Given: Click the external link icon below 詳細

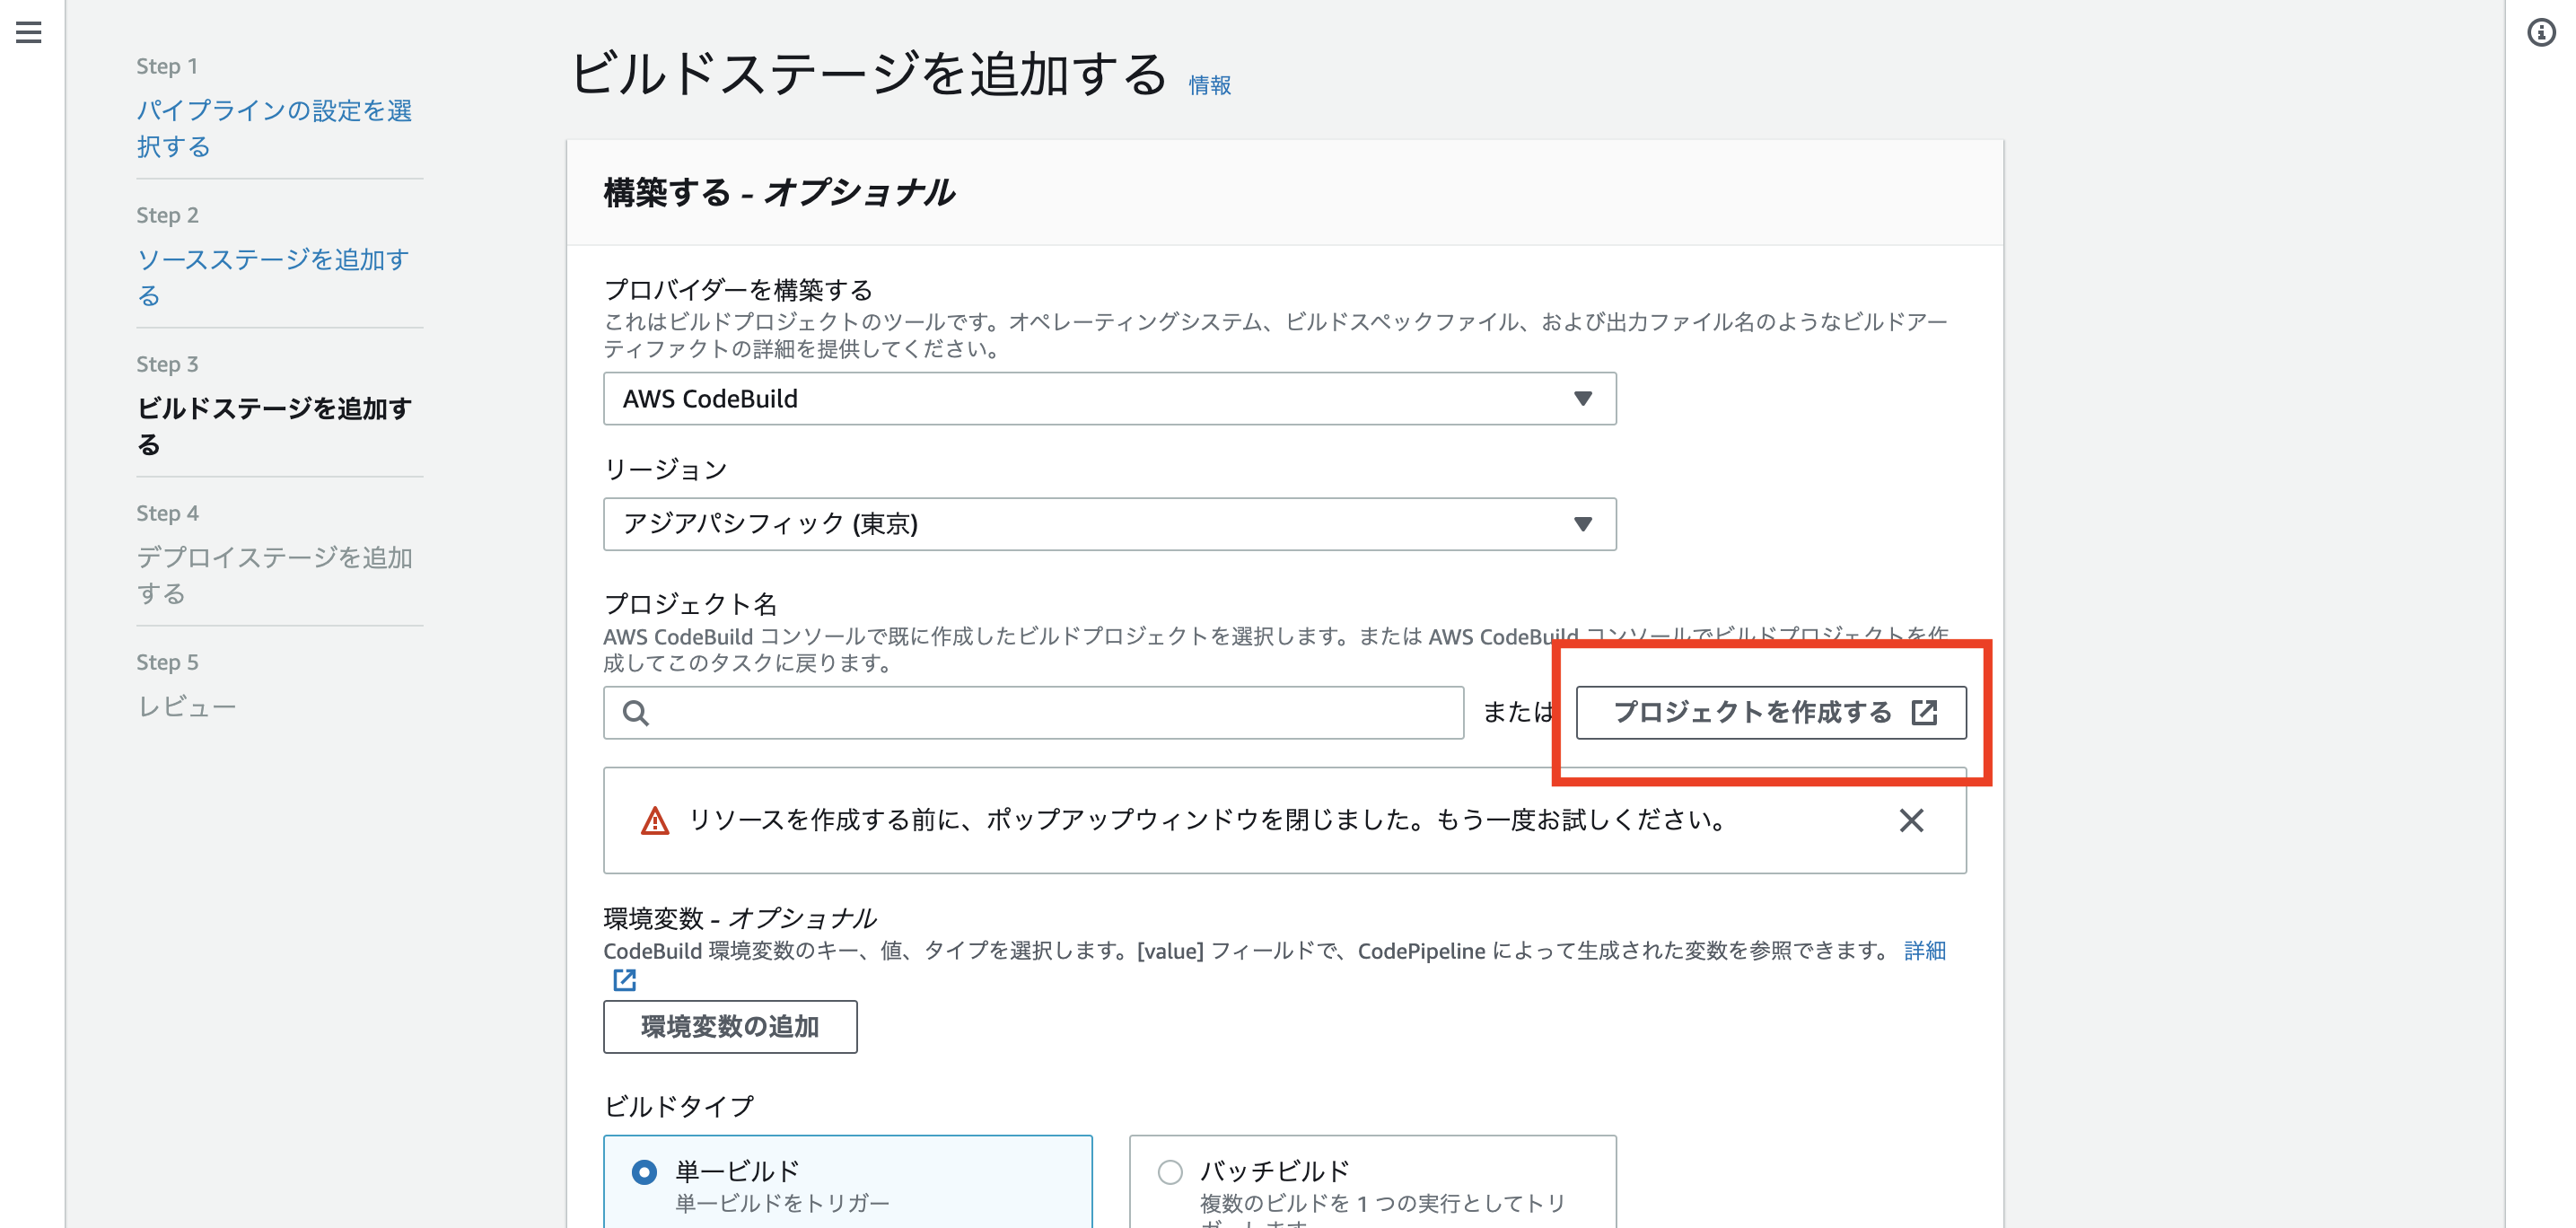Looking at the screenshot, I should click(x=625, y=980).
